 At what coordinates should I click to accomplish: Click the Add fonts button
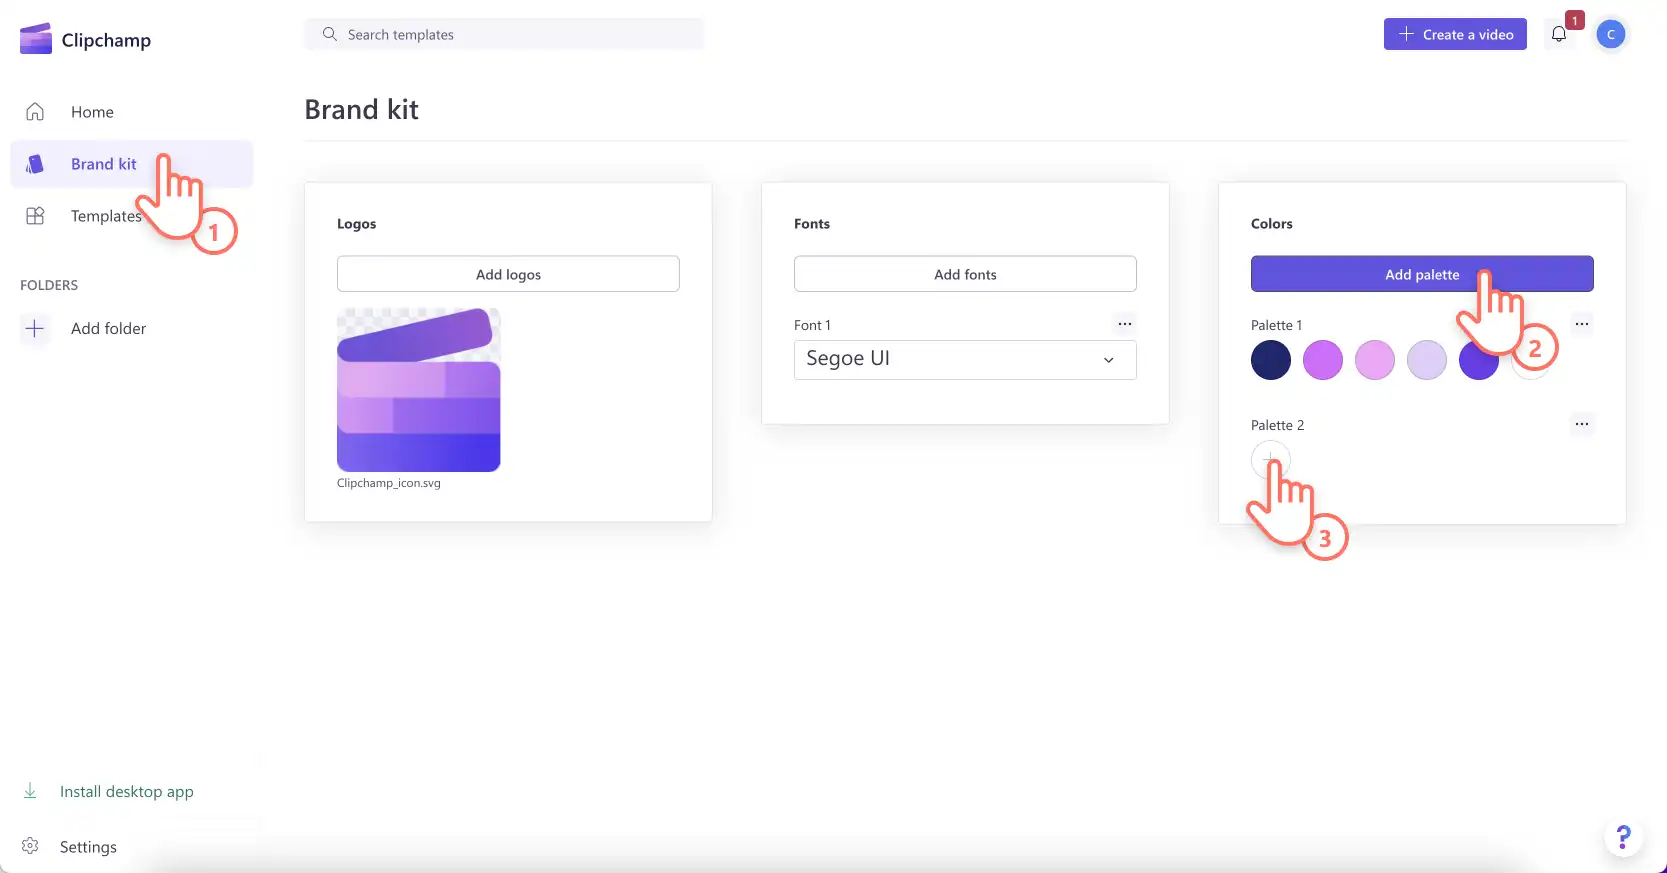[x=965, y=274]
